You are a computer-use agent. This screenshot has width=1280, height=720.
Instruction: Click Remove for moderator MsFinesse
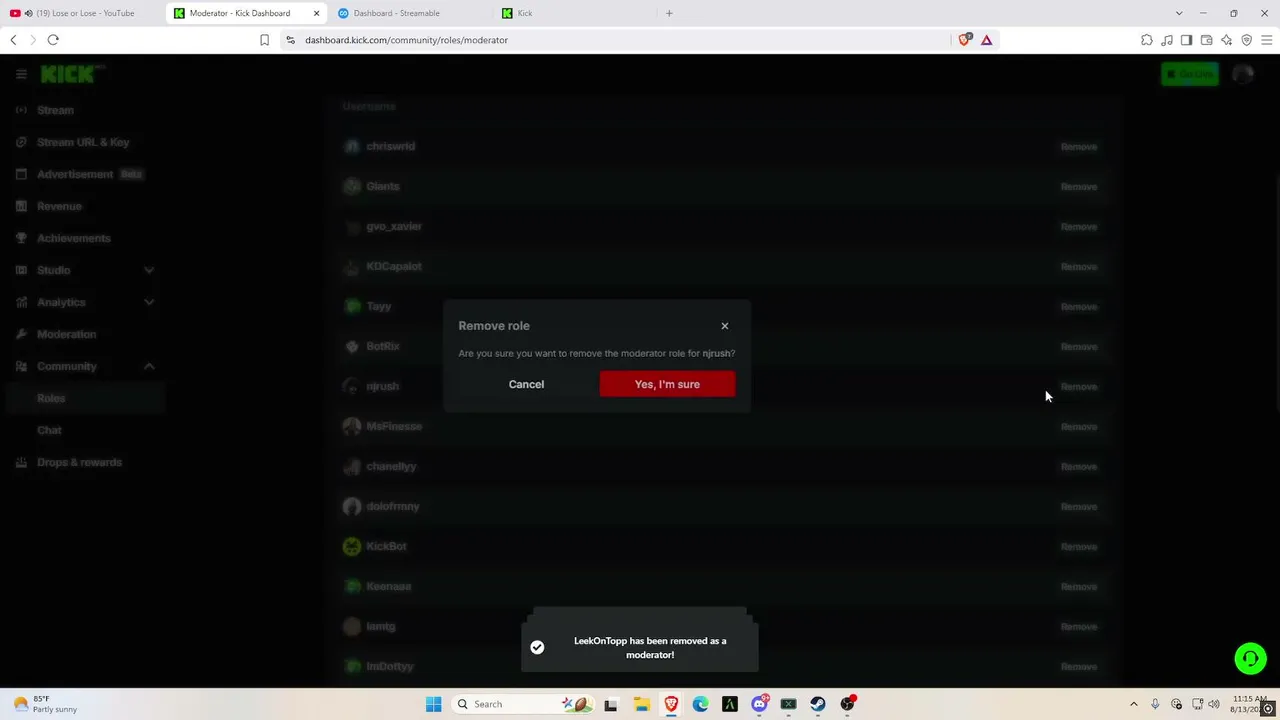[x=1079, y=427]
